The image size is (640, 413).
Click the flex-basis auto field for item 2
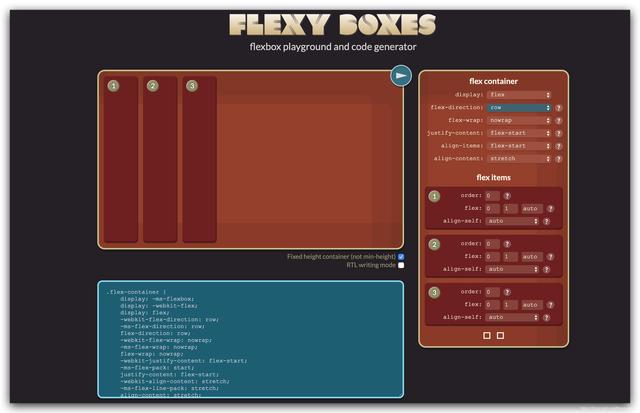pyautogui.click(x=532, y=257)
